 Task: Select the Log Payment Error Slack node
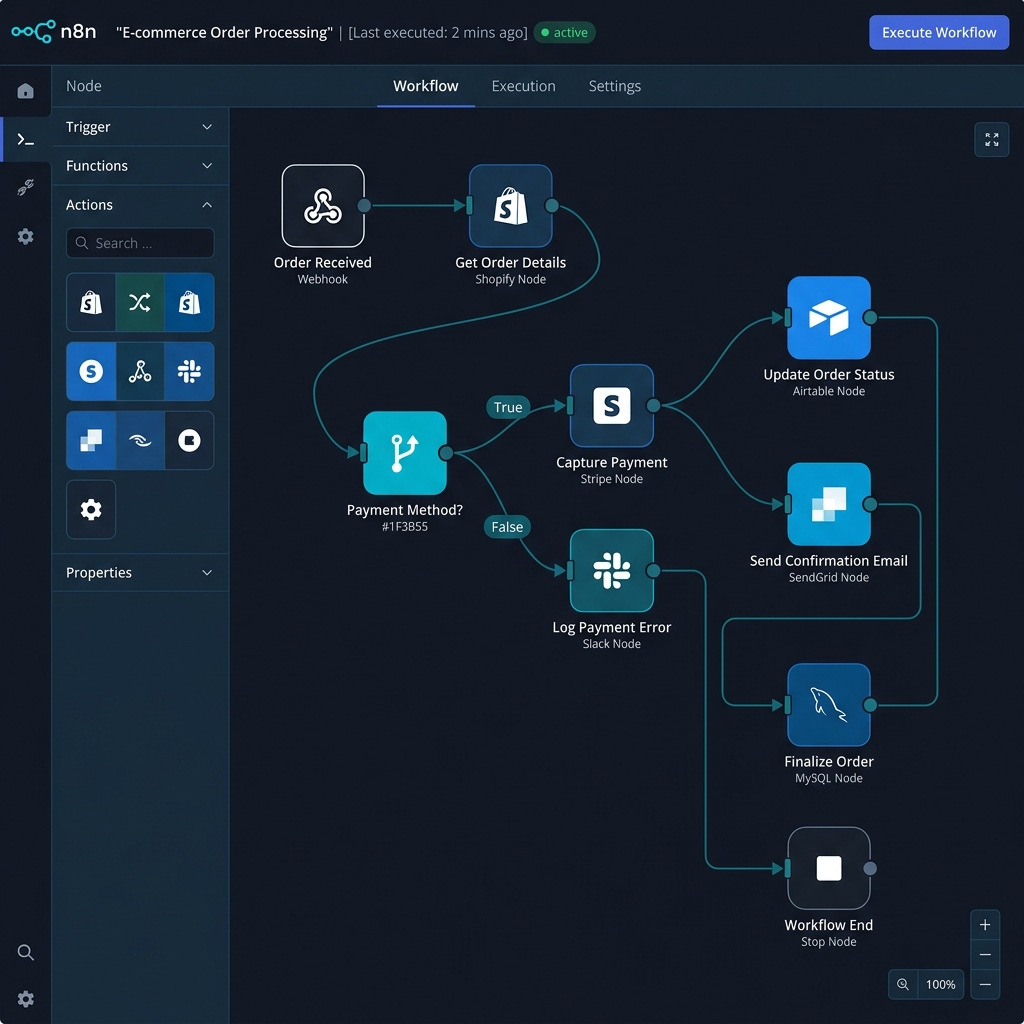point(611,571)
